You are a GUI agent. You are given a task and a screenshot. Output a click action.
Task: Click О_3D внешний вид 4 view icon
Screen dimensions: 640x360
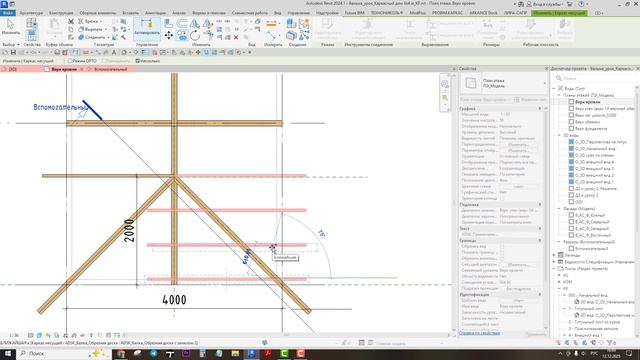pos(571,162)
